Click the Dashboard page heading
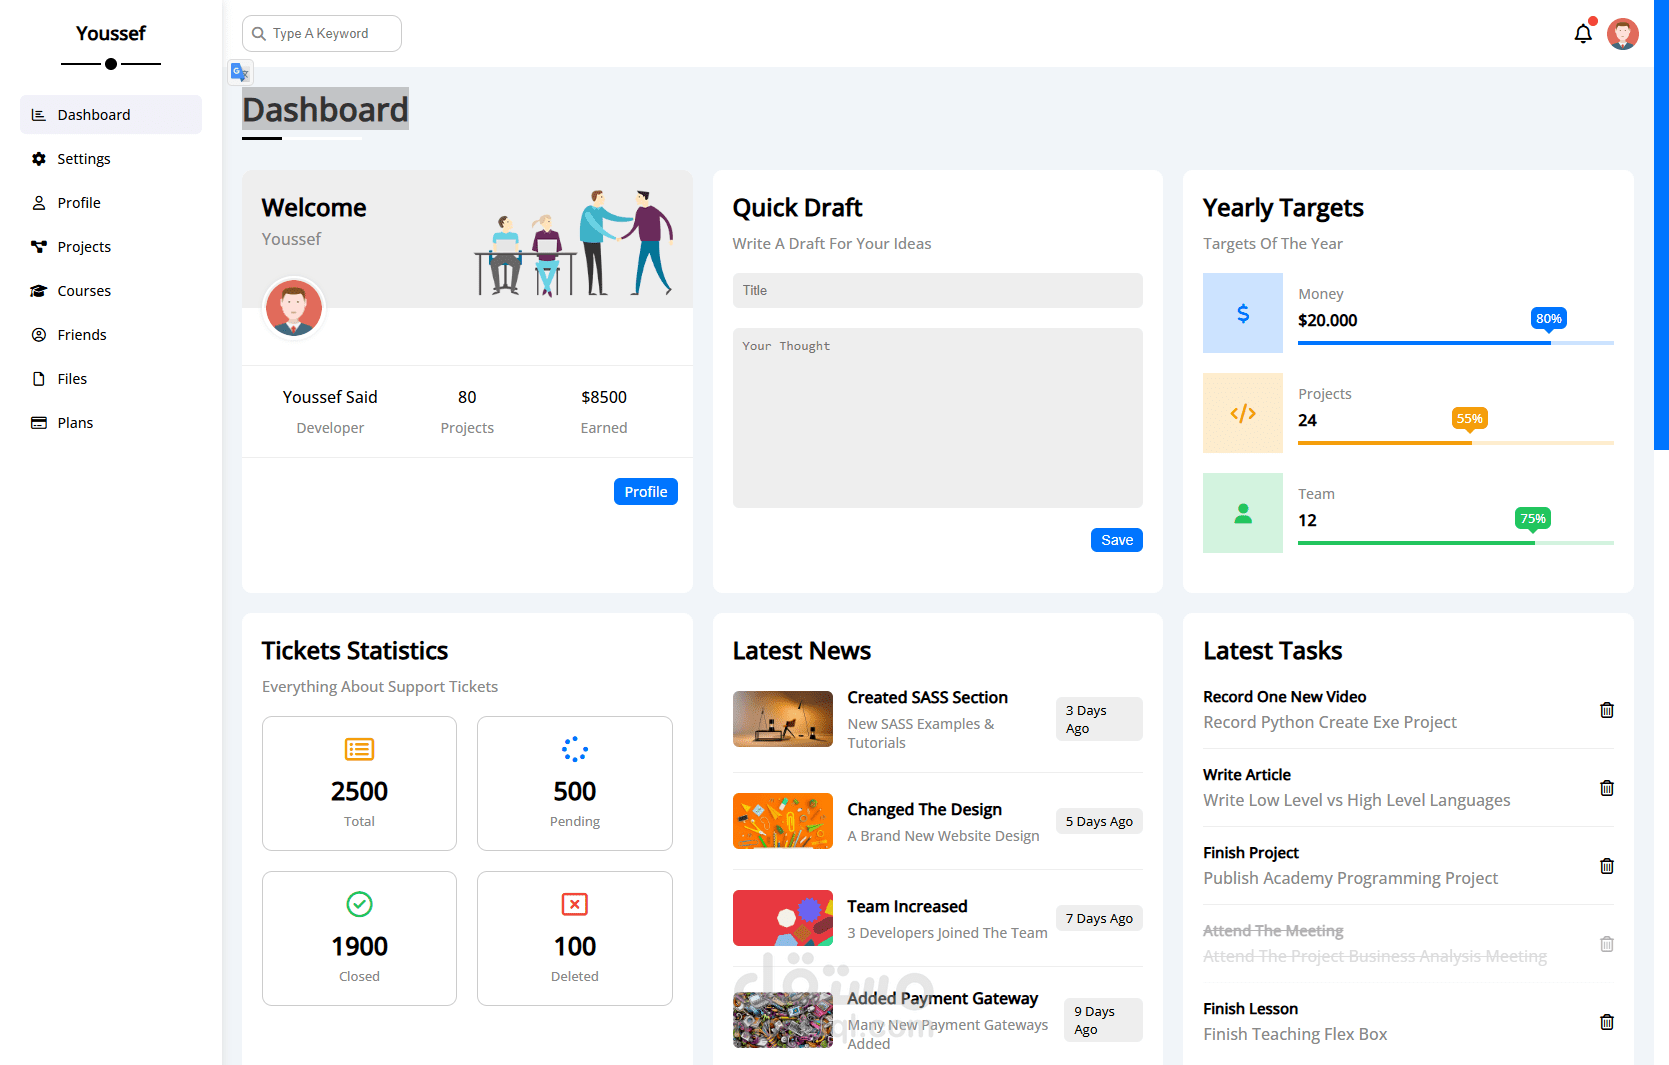1669x1065 pixels. point(325,109)
